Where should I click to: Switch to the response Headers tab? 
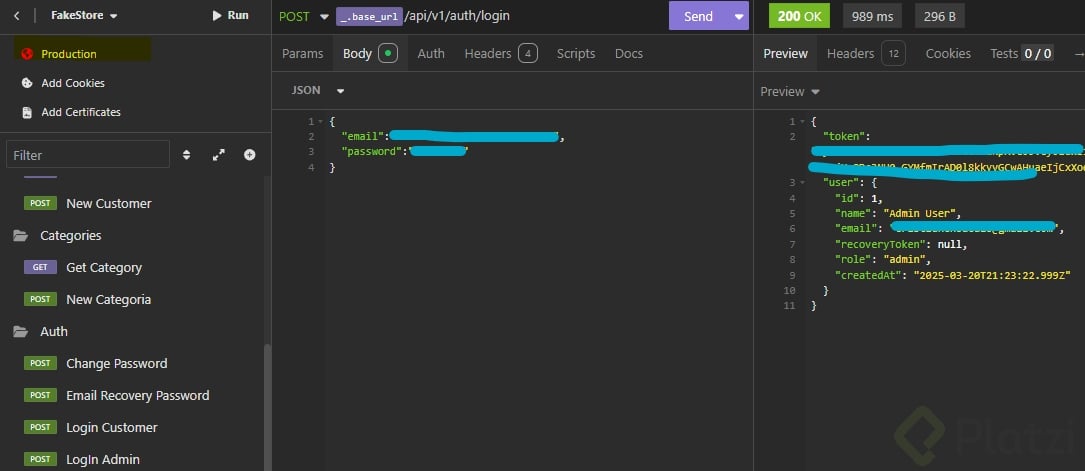866,53
